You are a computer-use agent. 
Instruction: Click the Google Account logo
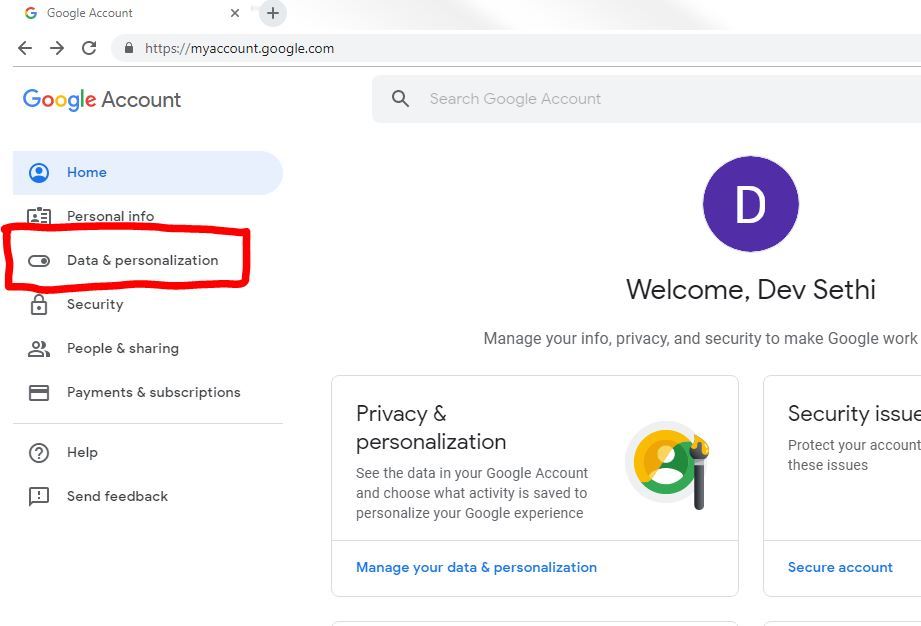102,100
